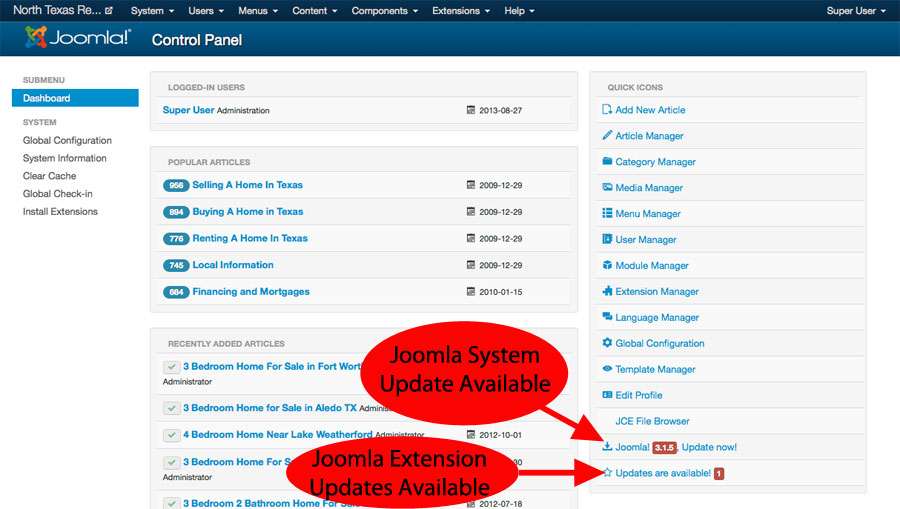The image size is (900, 509).
Task: Toggle published check for Aledo TX article
Action: click(171, 408)
